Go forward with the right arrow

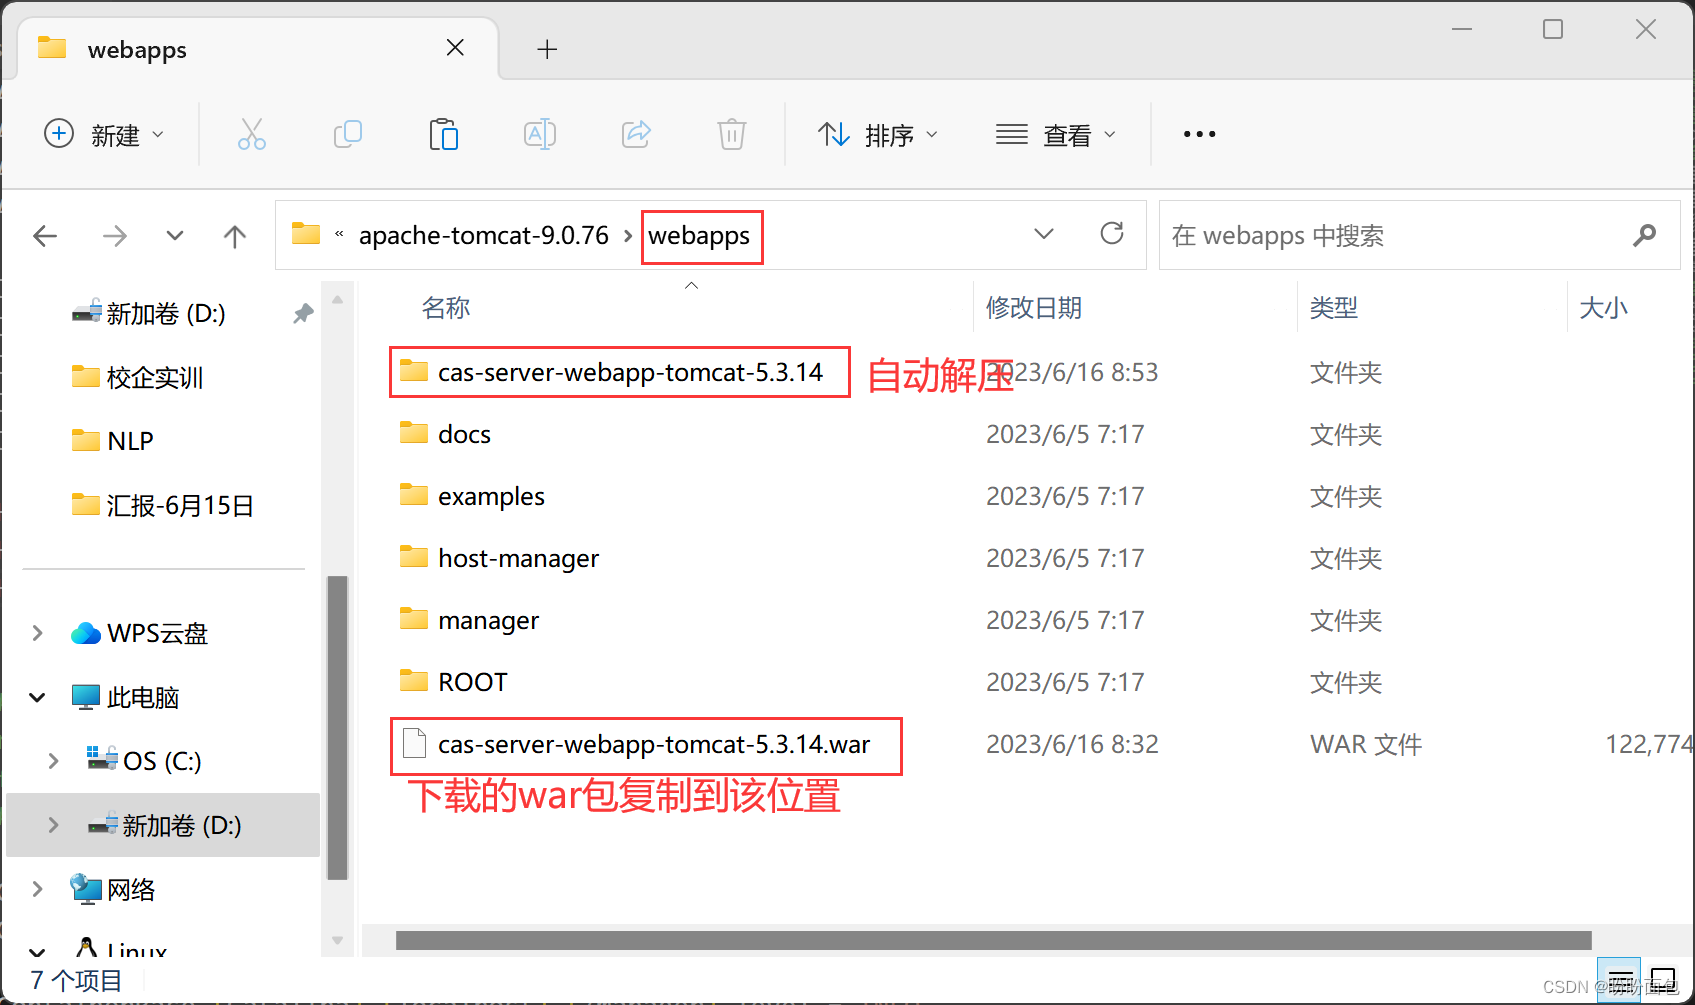click(115, 236)
